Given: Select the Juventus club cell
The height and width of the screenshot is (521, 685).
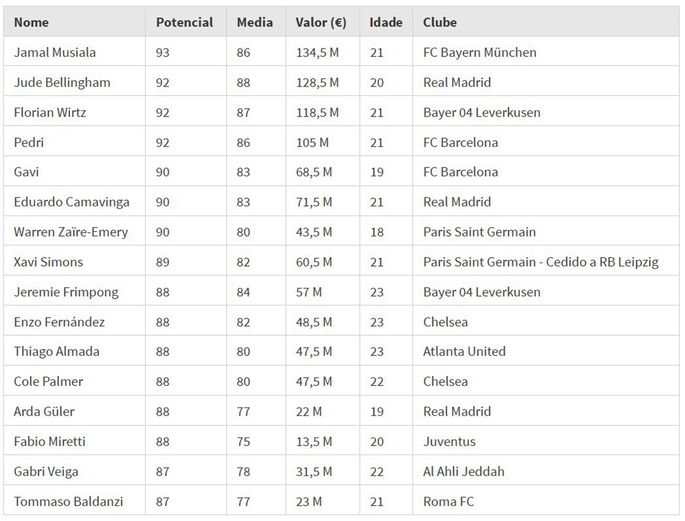Looking at the screenshot, I should [x=449, y=441].
